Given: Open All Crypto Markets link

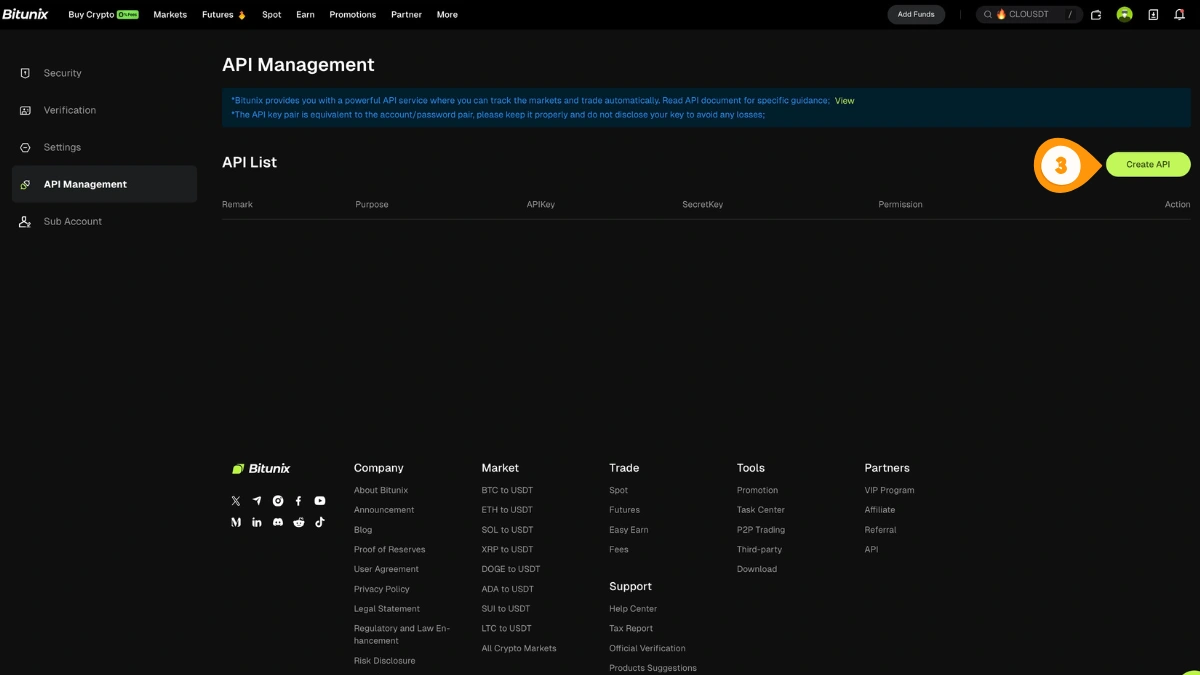Looking at the screenshot, I should click(519, 648).
